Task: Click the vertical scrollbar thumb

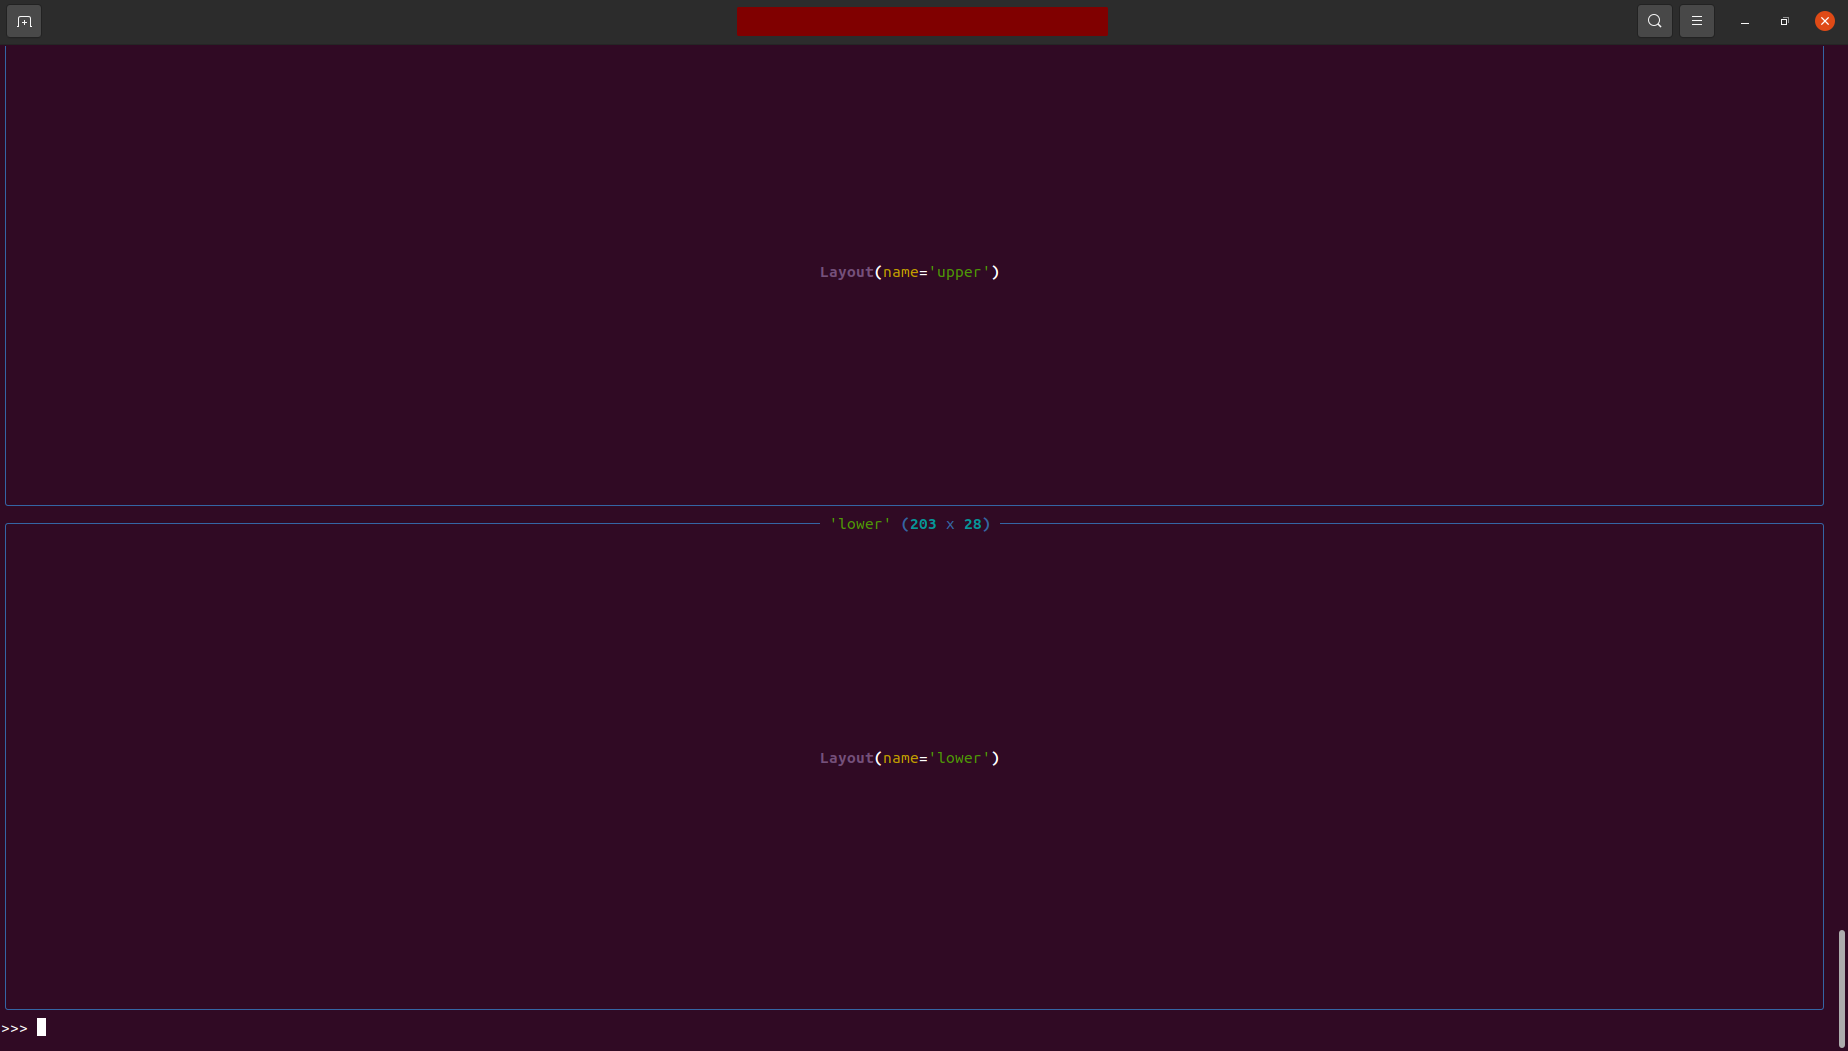Action: (x=1841, y=988)
